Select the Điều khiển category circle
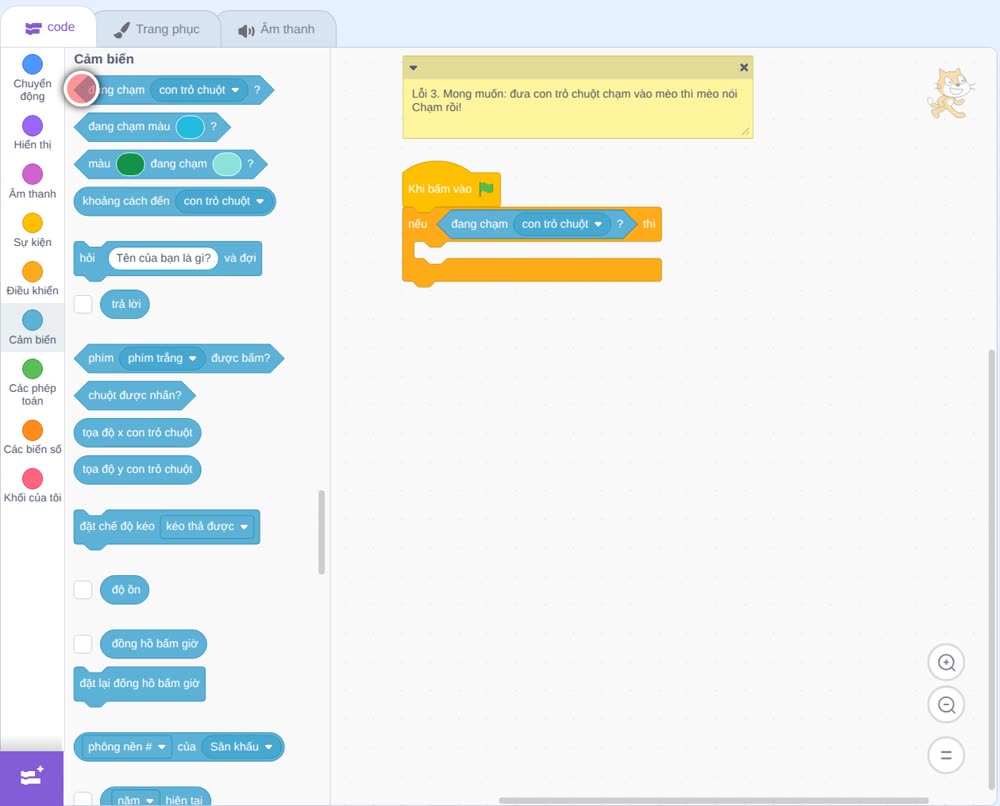Screen dimensions: 1000x806 [x=33, y=272]
